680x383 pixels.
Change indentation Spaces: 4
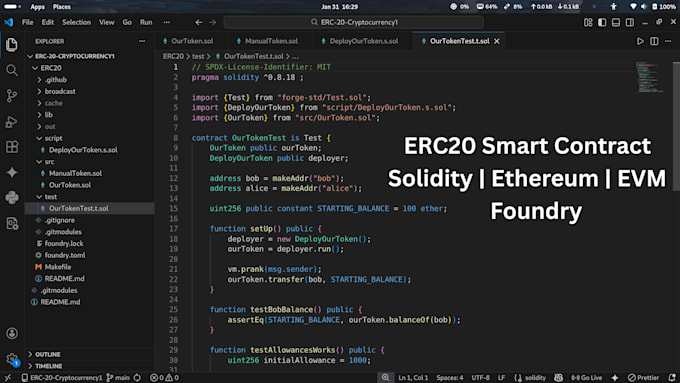450,378
